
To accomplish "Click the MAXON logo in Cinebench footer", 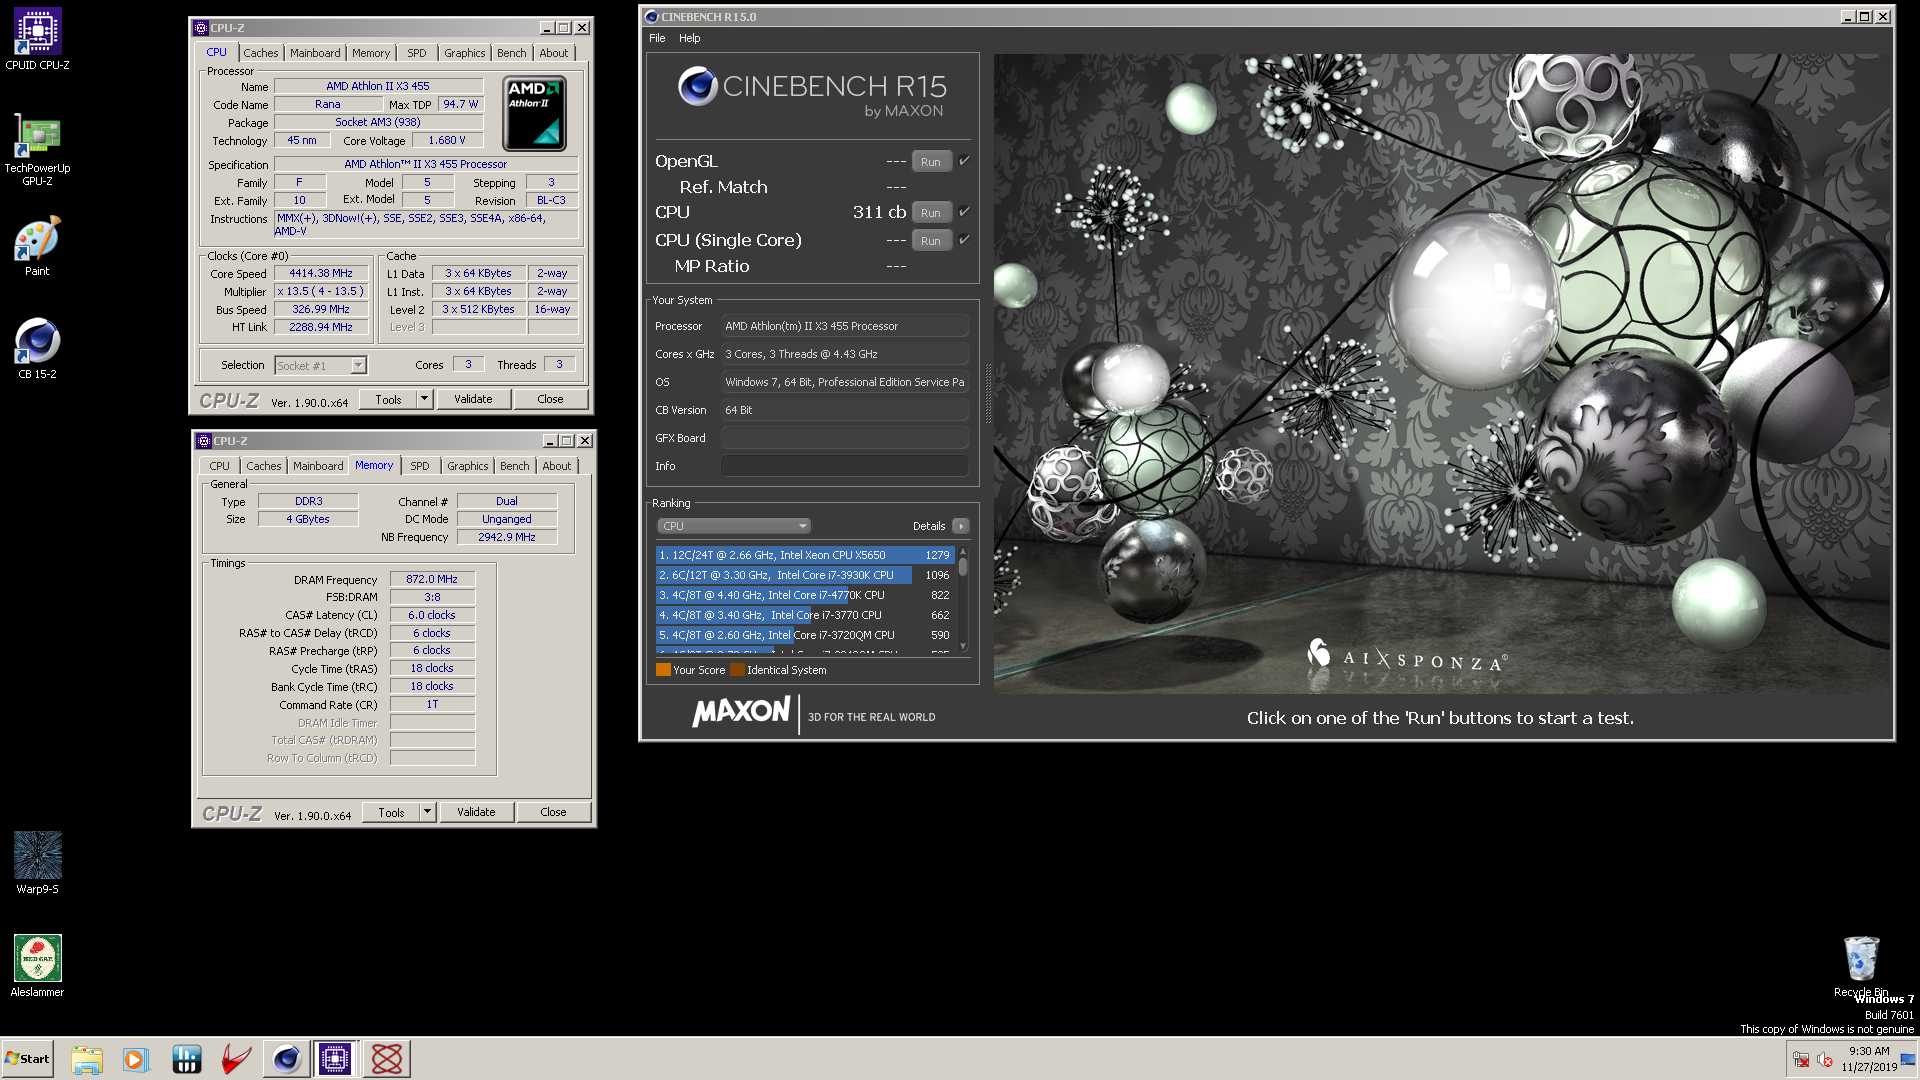I will pos(741,712).
